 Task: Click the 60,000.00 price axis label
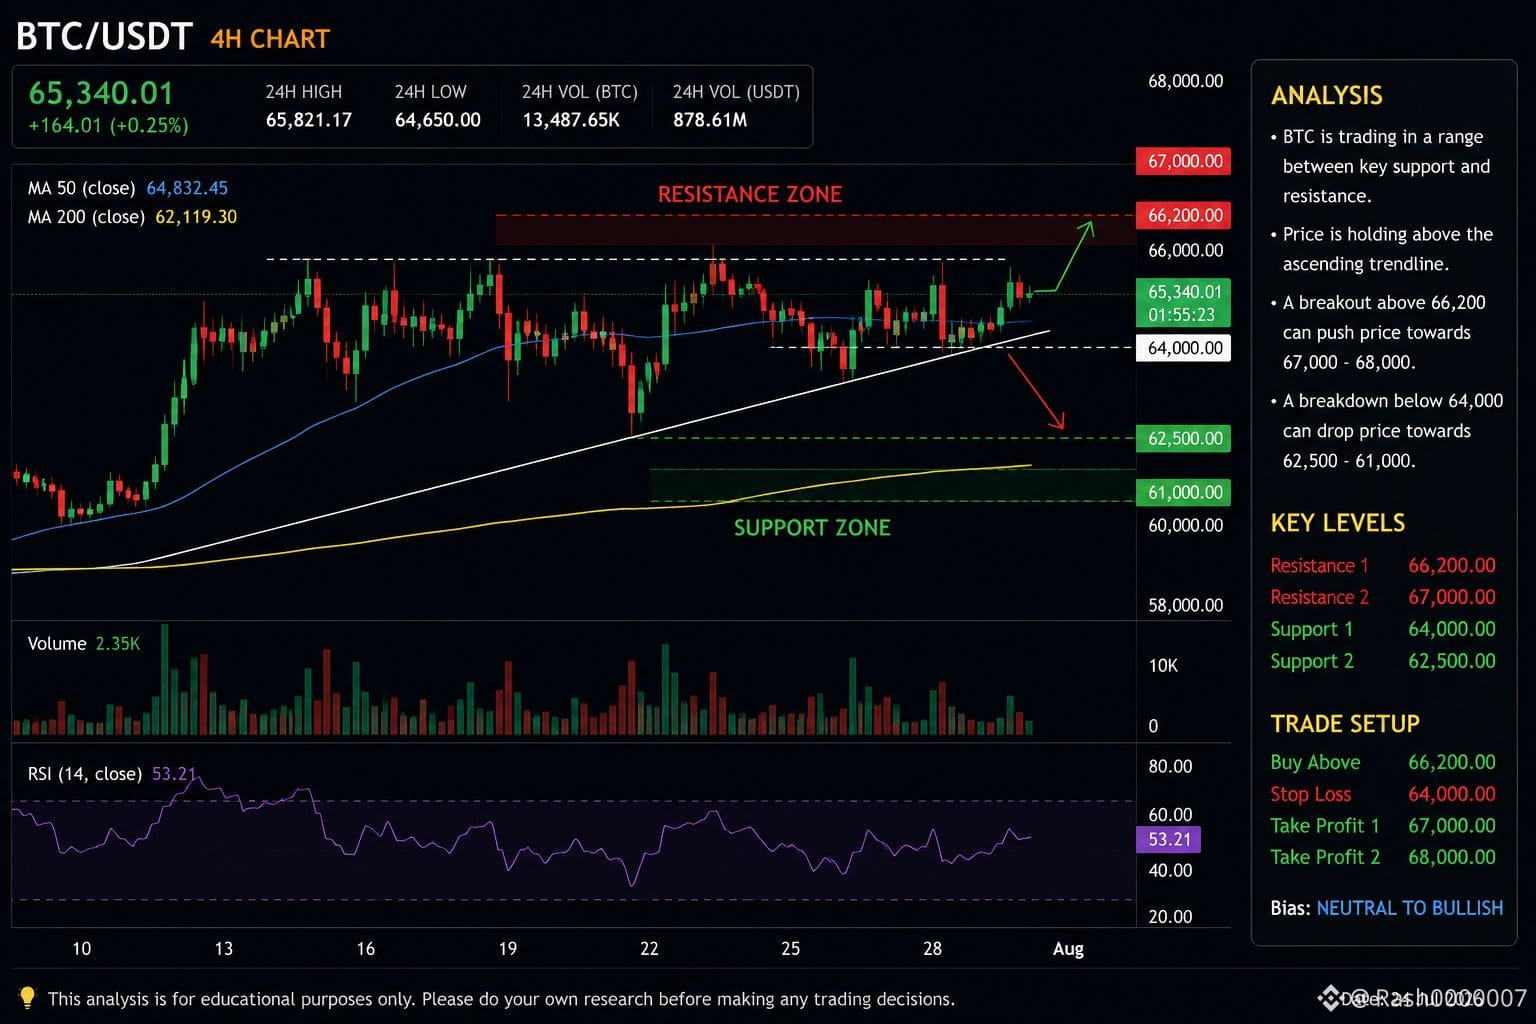click(1185, 525)
